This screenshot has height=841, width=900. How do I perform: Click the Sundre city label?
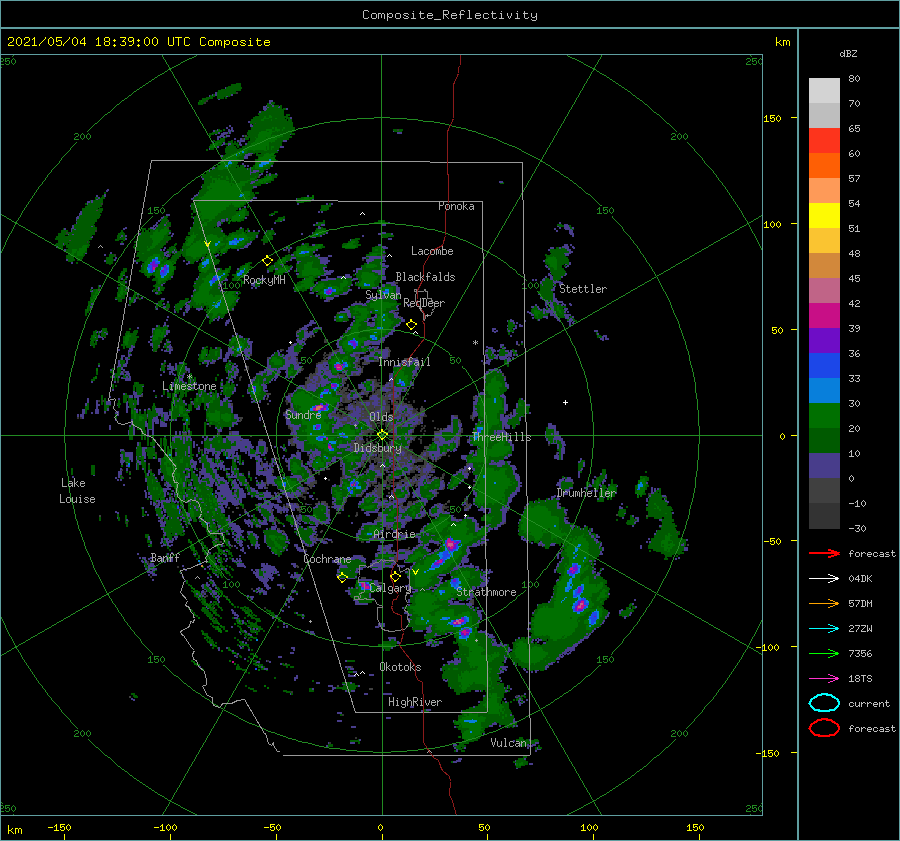pyautogui.click(x=303, y=415)
